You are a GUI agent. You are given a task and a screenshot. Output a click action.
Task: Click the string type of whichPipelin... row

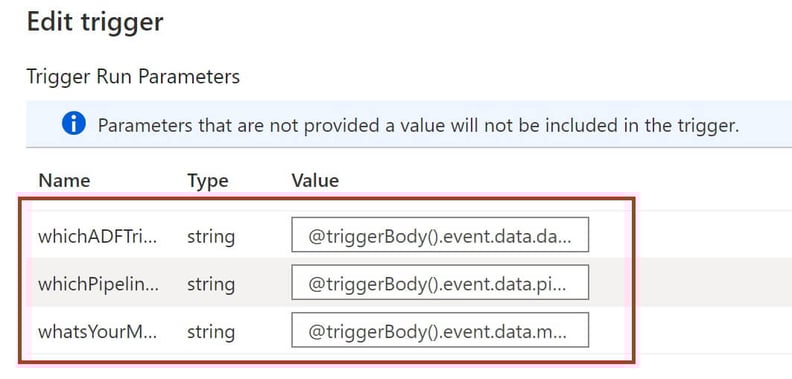[x=211, y=285]
